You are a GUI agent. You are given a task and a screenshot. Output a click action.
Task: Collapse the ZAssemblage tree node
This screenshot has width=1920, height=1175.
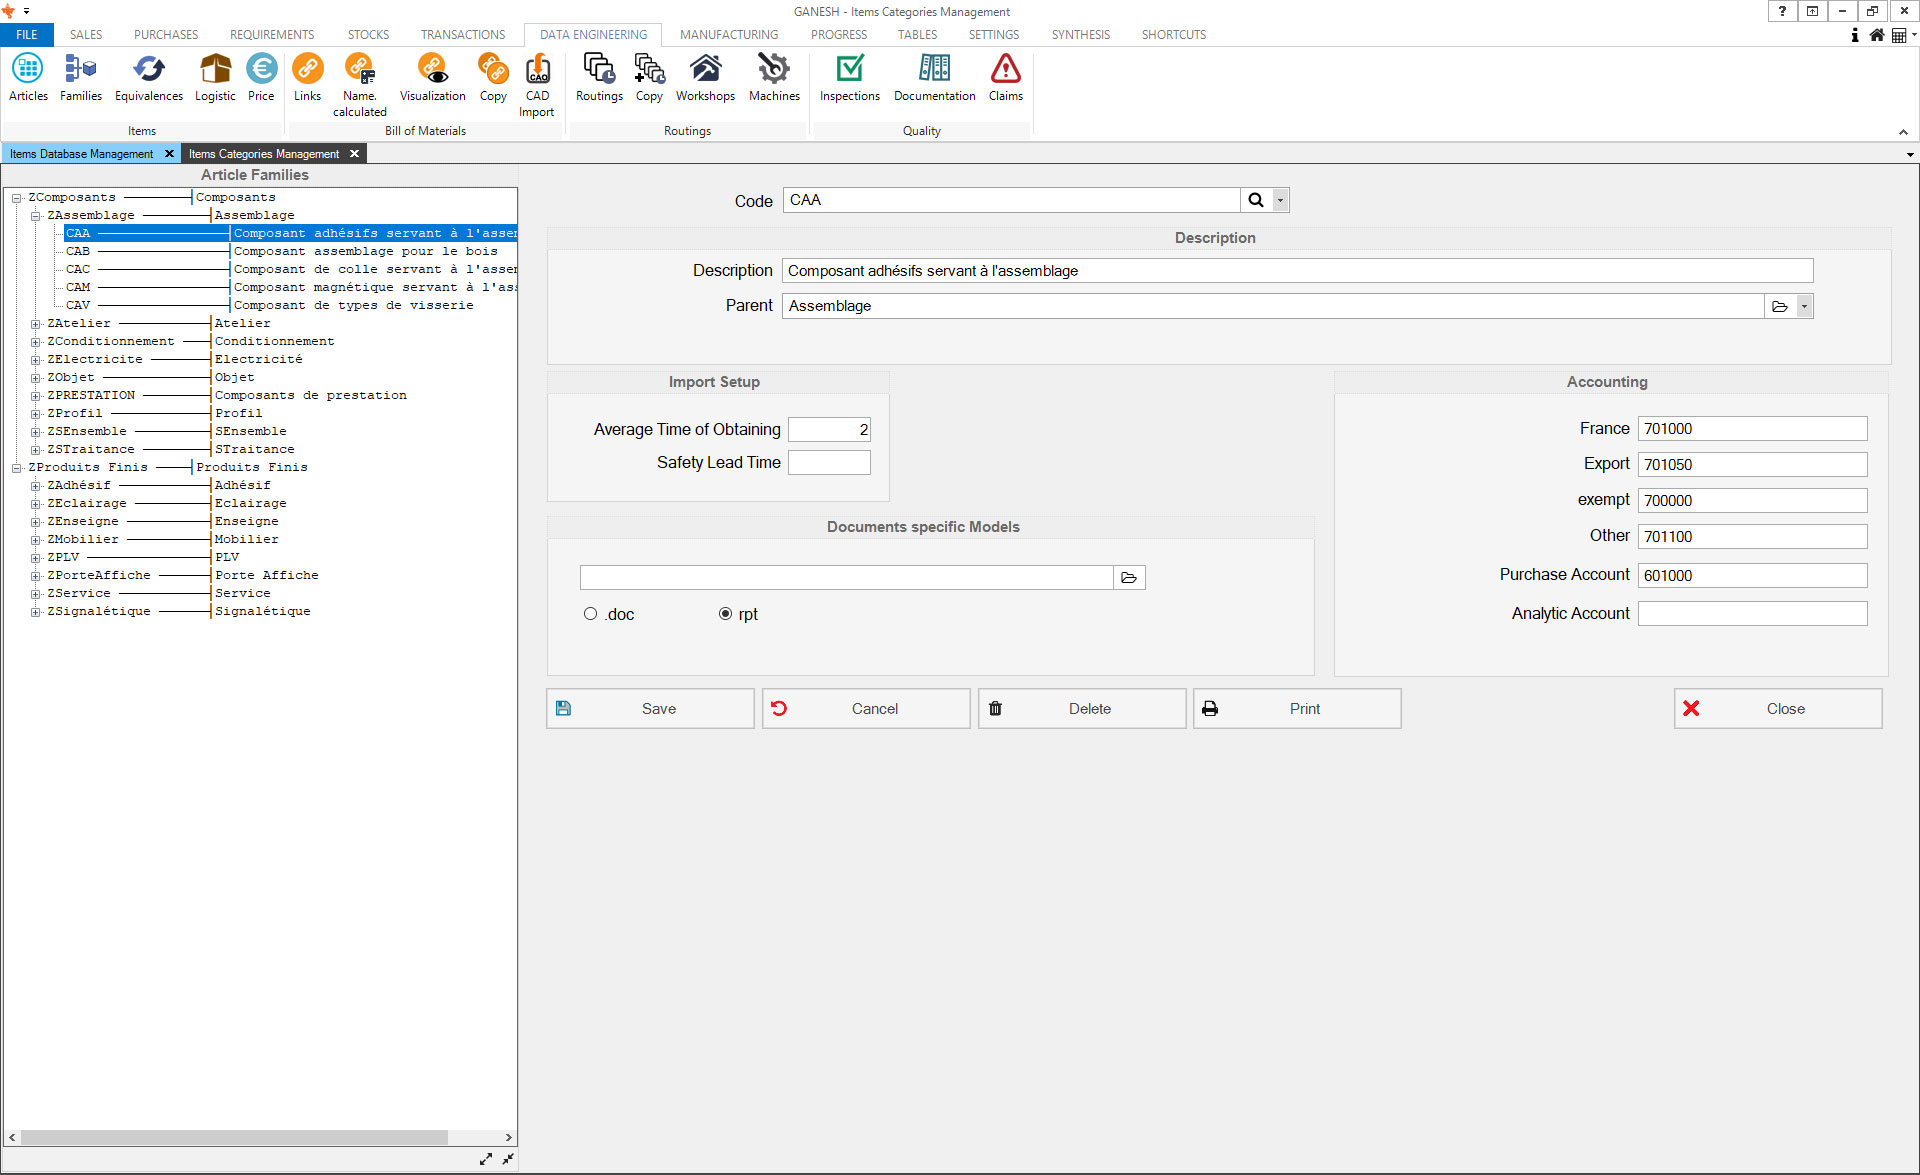36,216
